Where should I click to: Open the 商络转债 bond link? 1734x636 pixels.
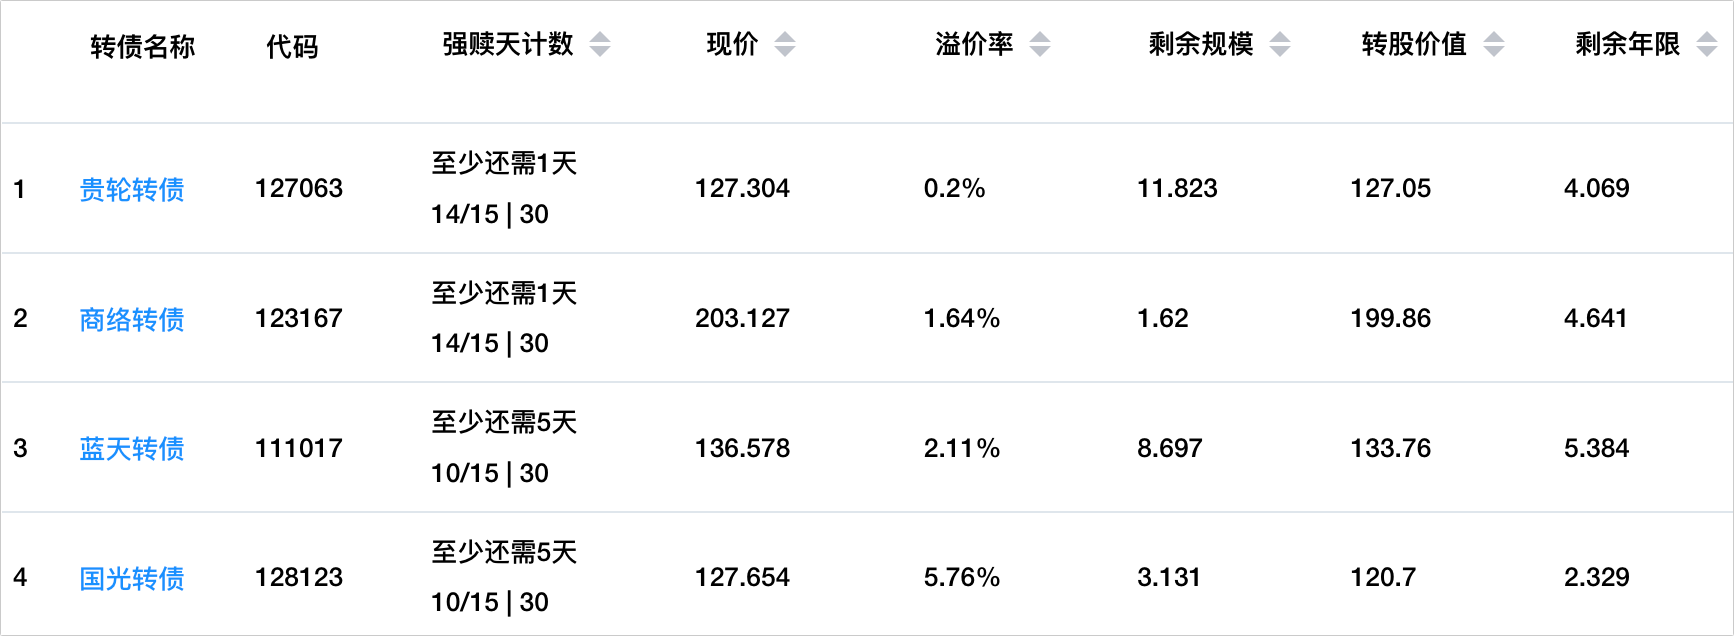[132, 319]
